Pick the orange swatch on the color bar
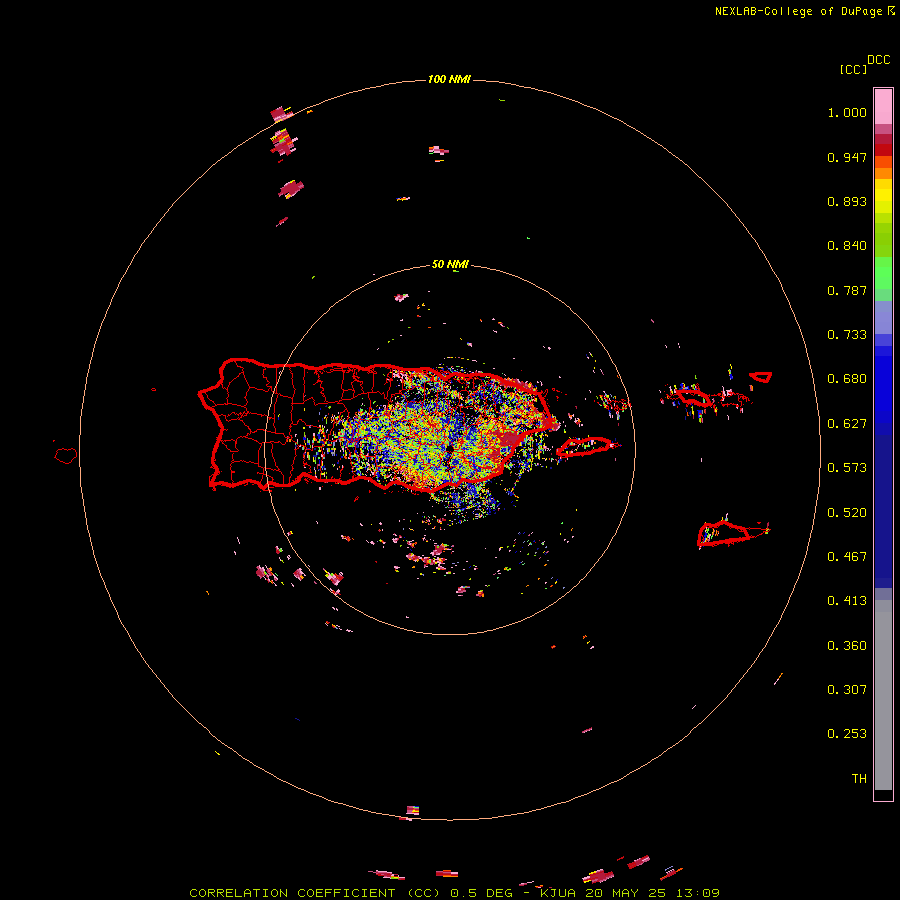The image size is (900, 900). (x=883, y=173)
